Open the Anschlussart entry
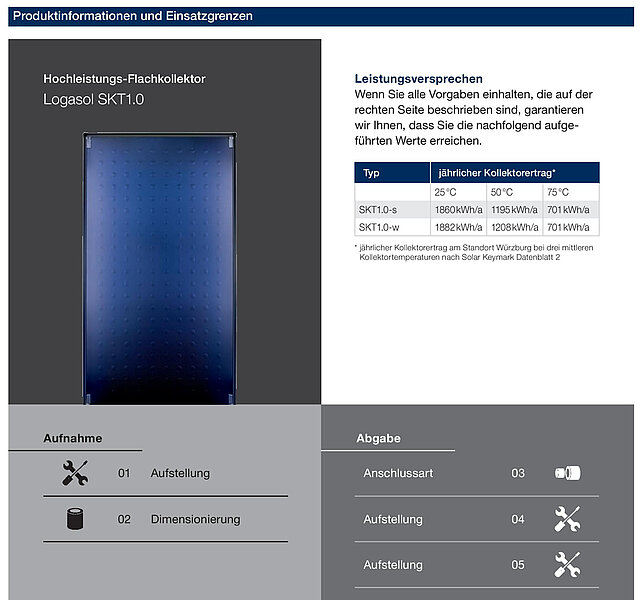This screenshot has width=644, height=600. tap(398, 473)
